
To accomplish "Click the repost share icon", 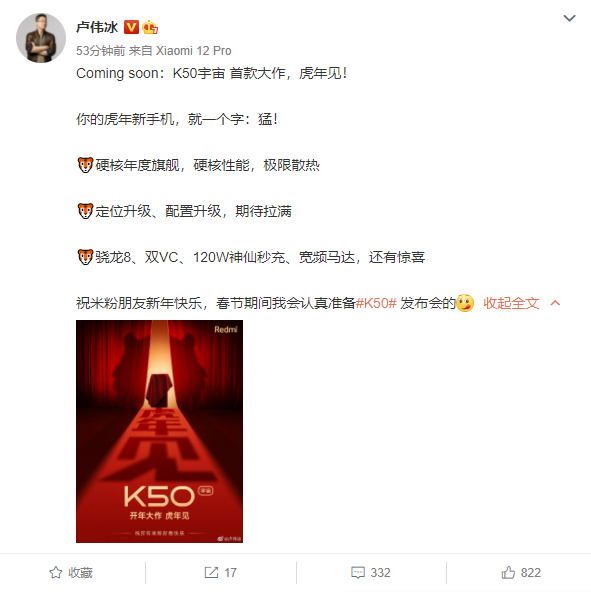I will (211, 572).
